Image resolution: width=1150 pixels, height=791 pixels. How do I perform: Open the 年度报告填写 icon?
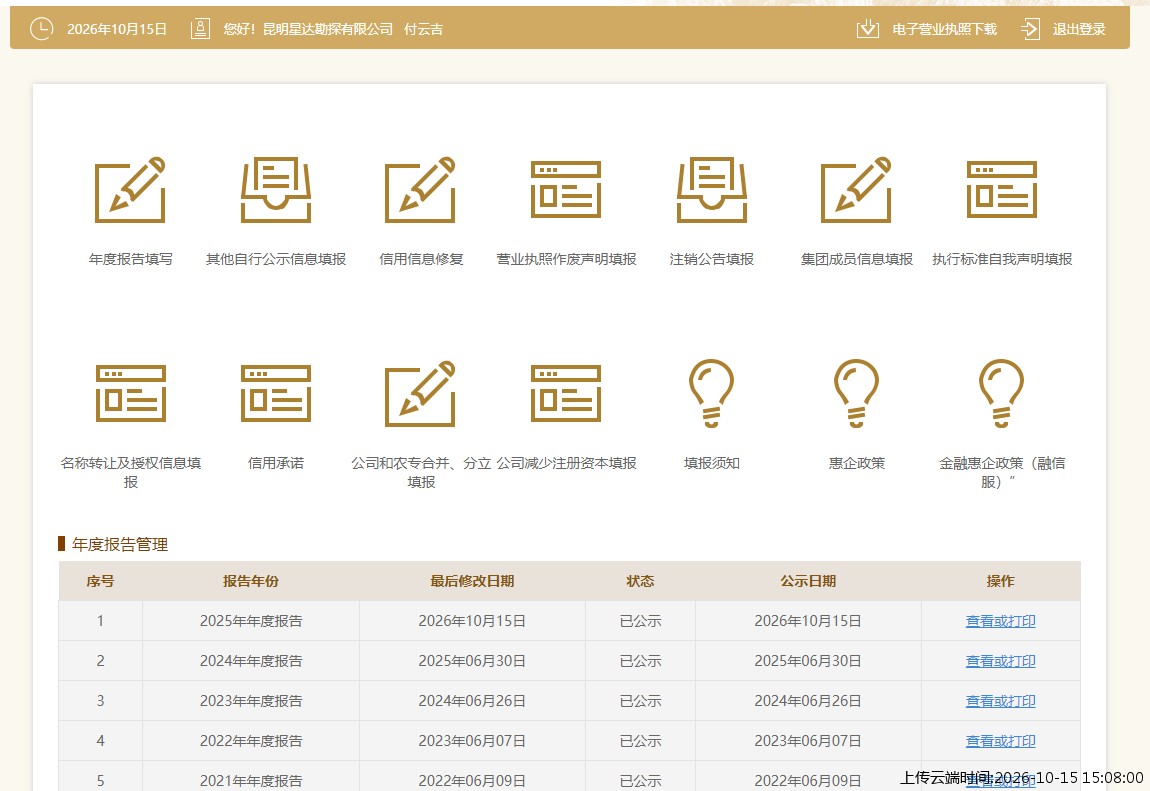pos(131,190)
